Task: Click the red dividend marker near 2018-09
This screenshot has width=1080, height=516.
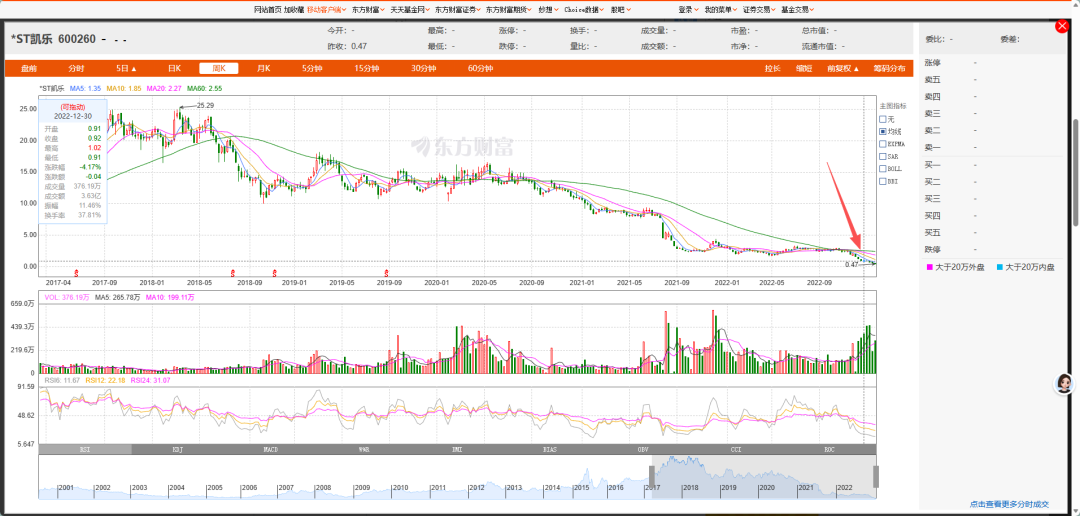Action: (x=233, y=274)
